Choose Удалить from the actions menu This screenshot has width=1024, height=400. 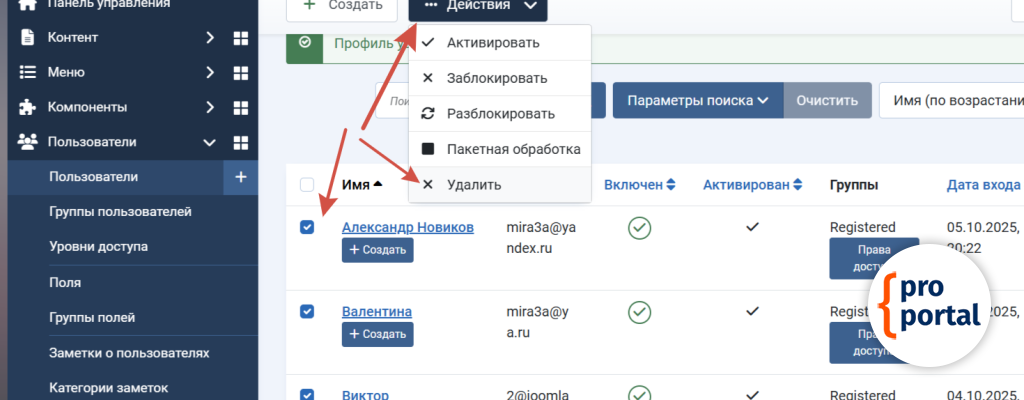click(x=474, y=185)
